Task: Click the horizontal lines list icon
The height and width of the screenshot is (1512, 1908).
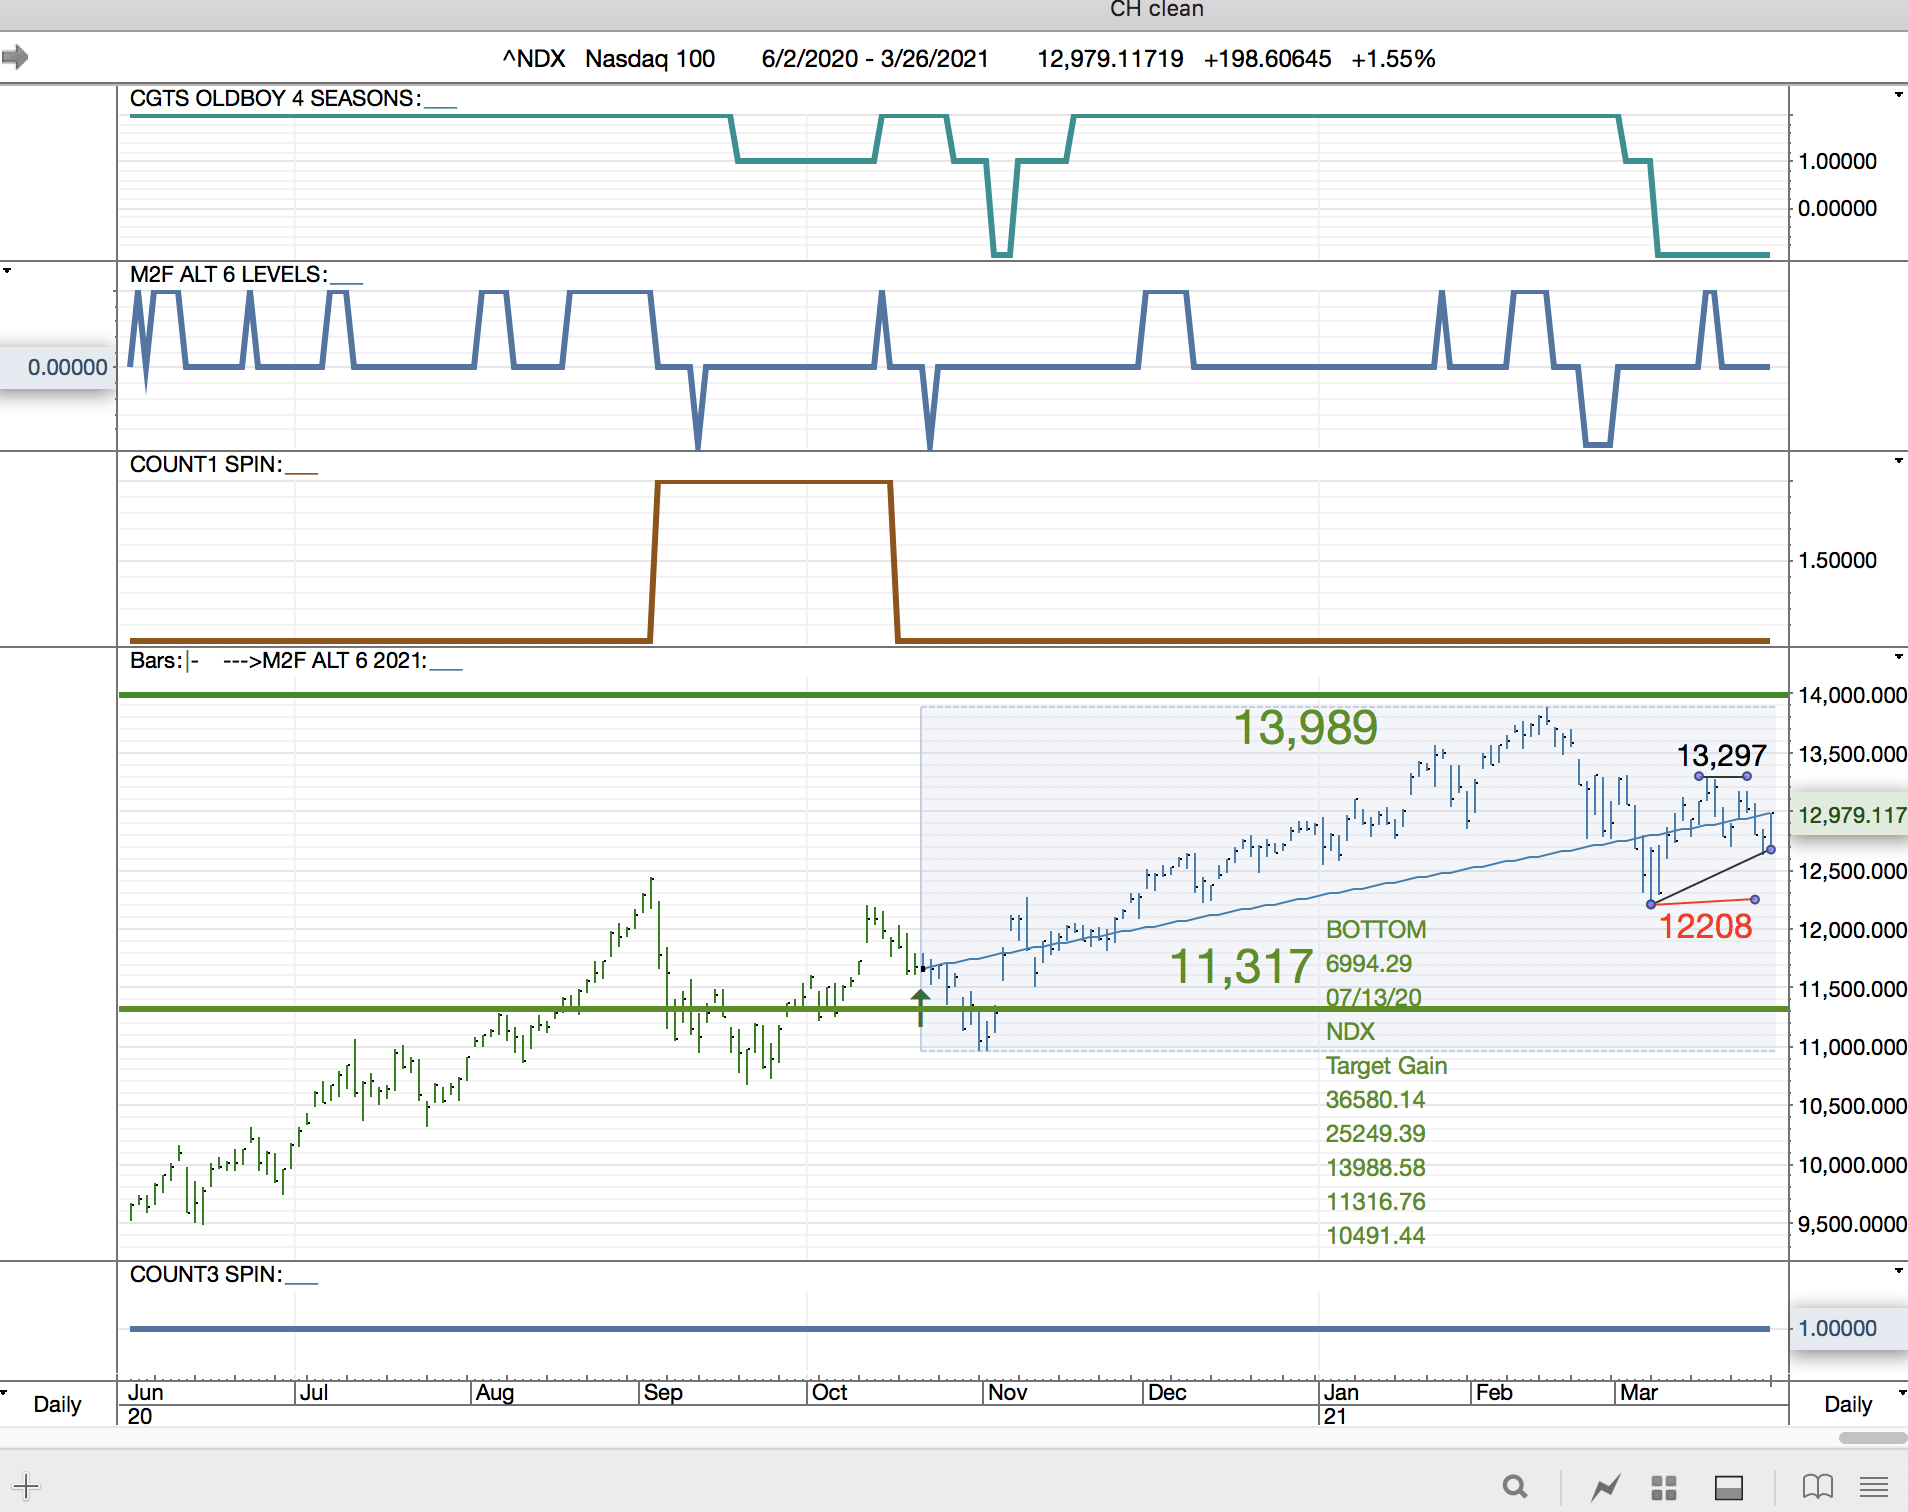Action: coord(1874,1487)
